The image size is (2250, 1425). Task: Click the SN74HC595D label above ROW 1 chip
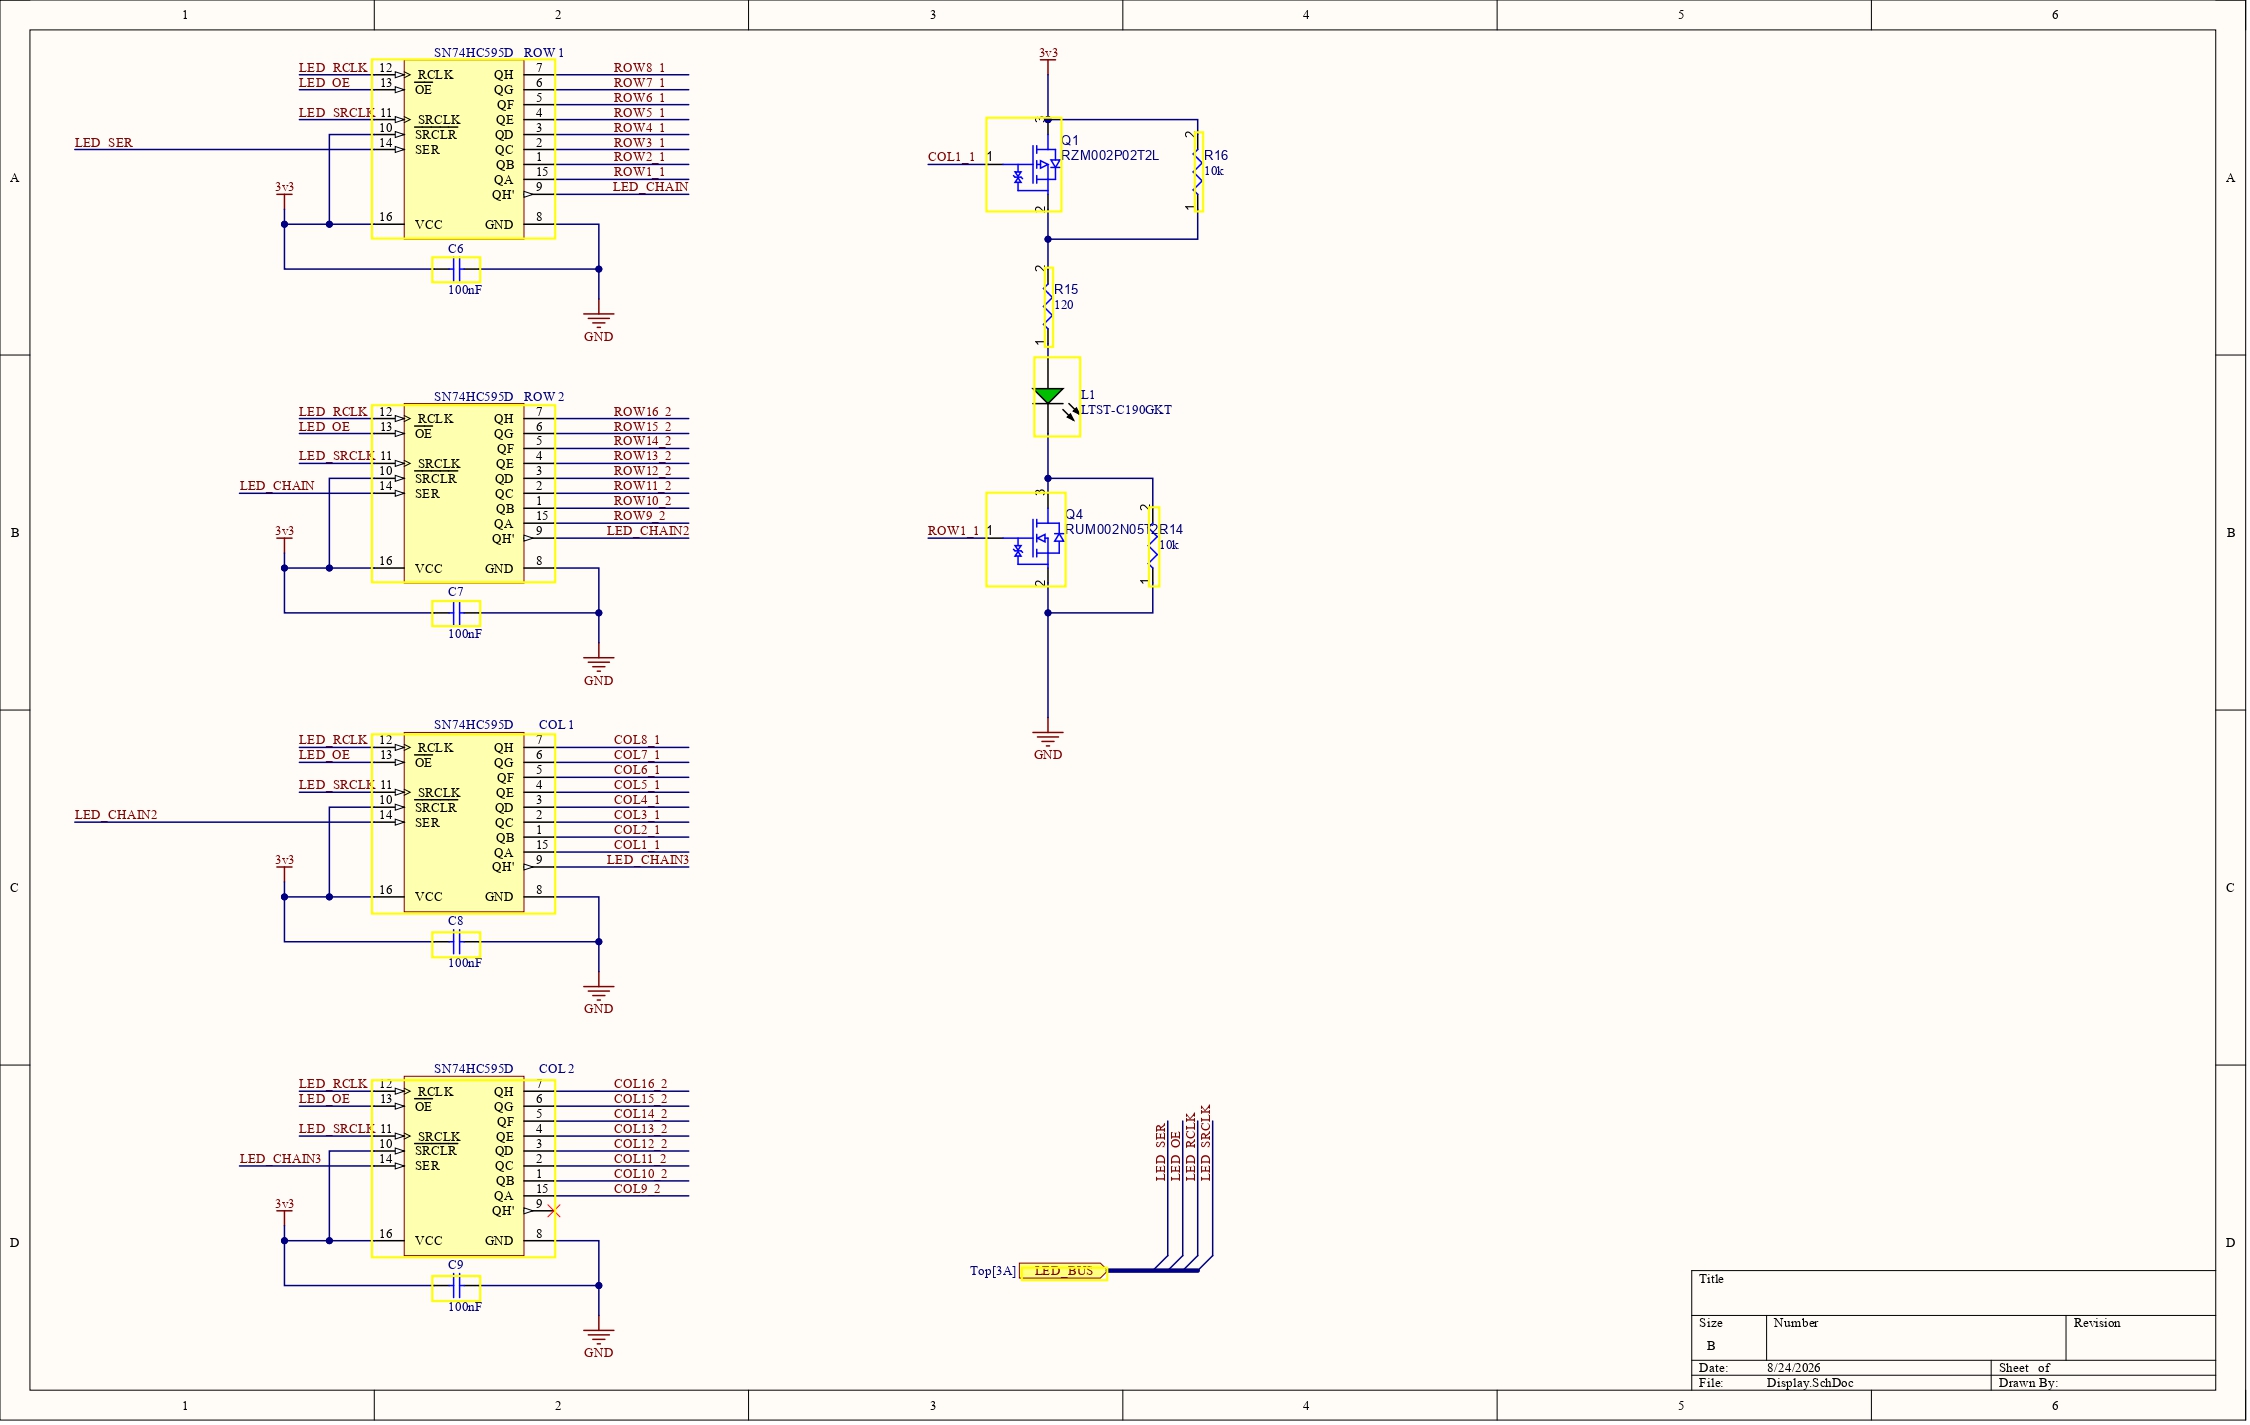click(x=473, y=53)
